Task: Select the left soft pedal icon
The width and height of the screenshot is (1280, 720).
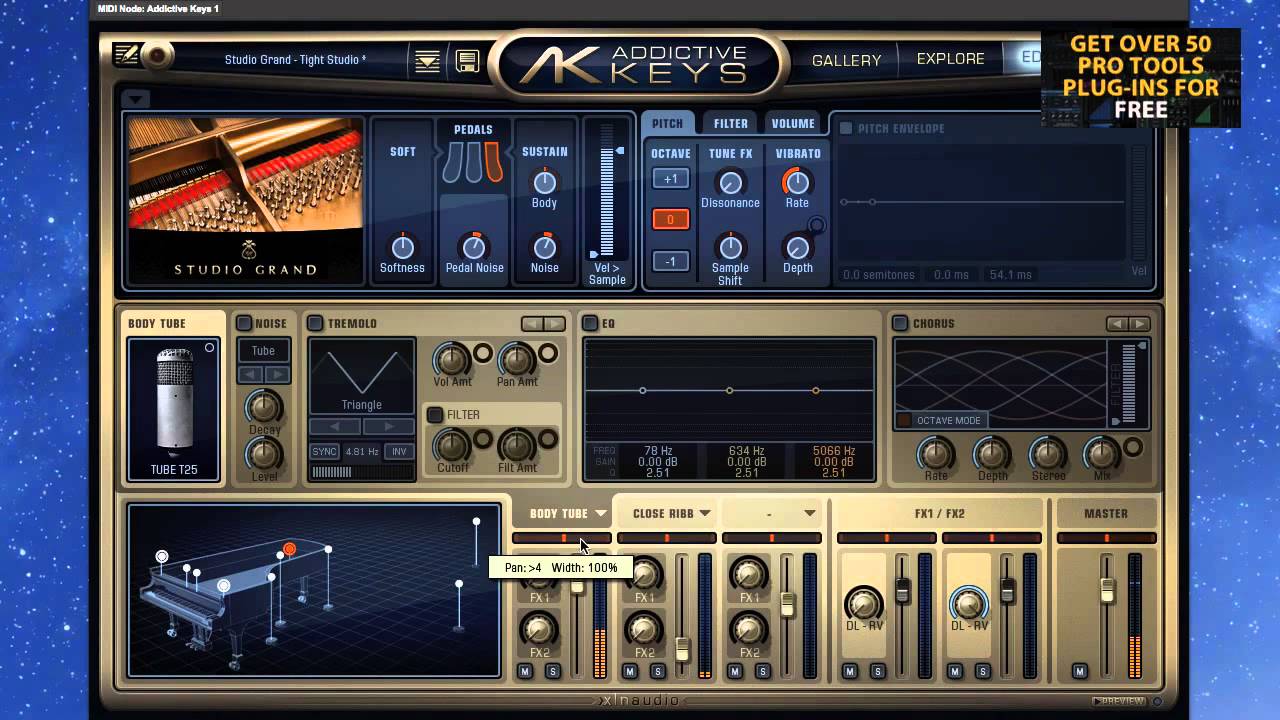Action: click(x=453, y=162)
